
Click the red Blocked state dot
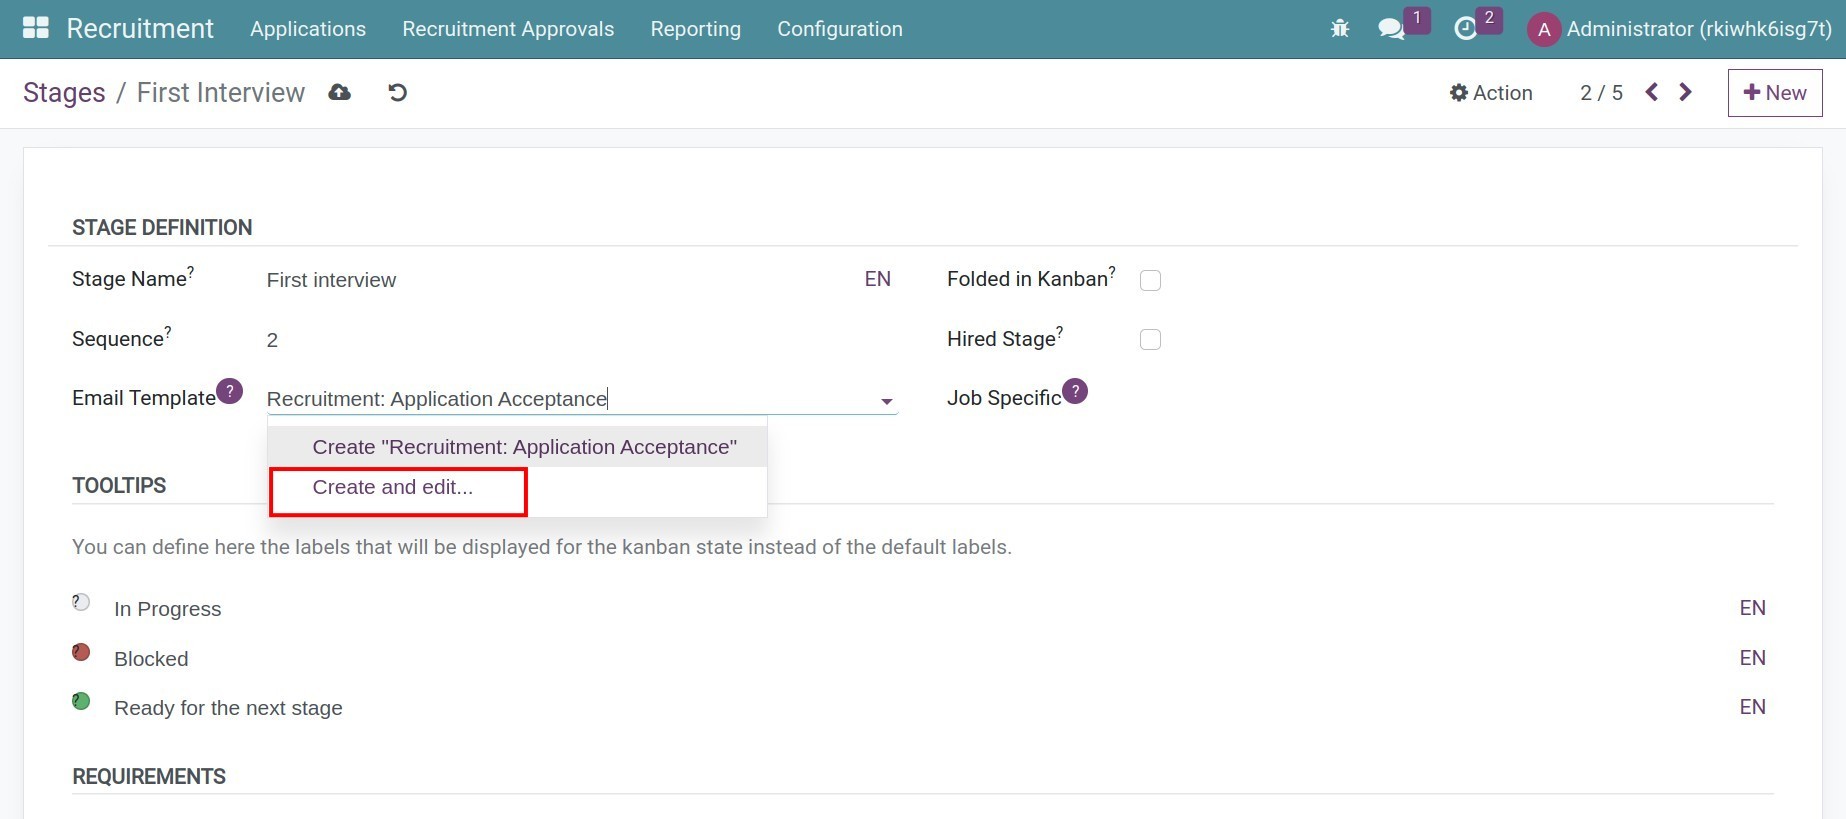pos(82,653)
